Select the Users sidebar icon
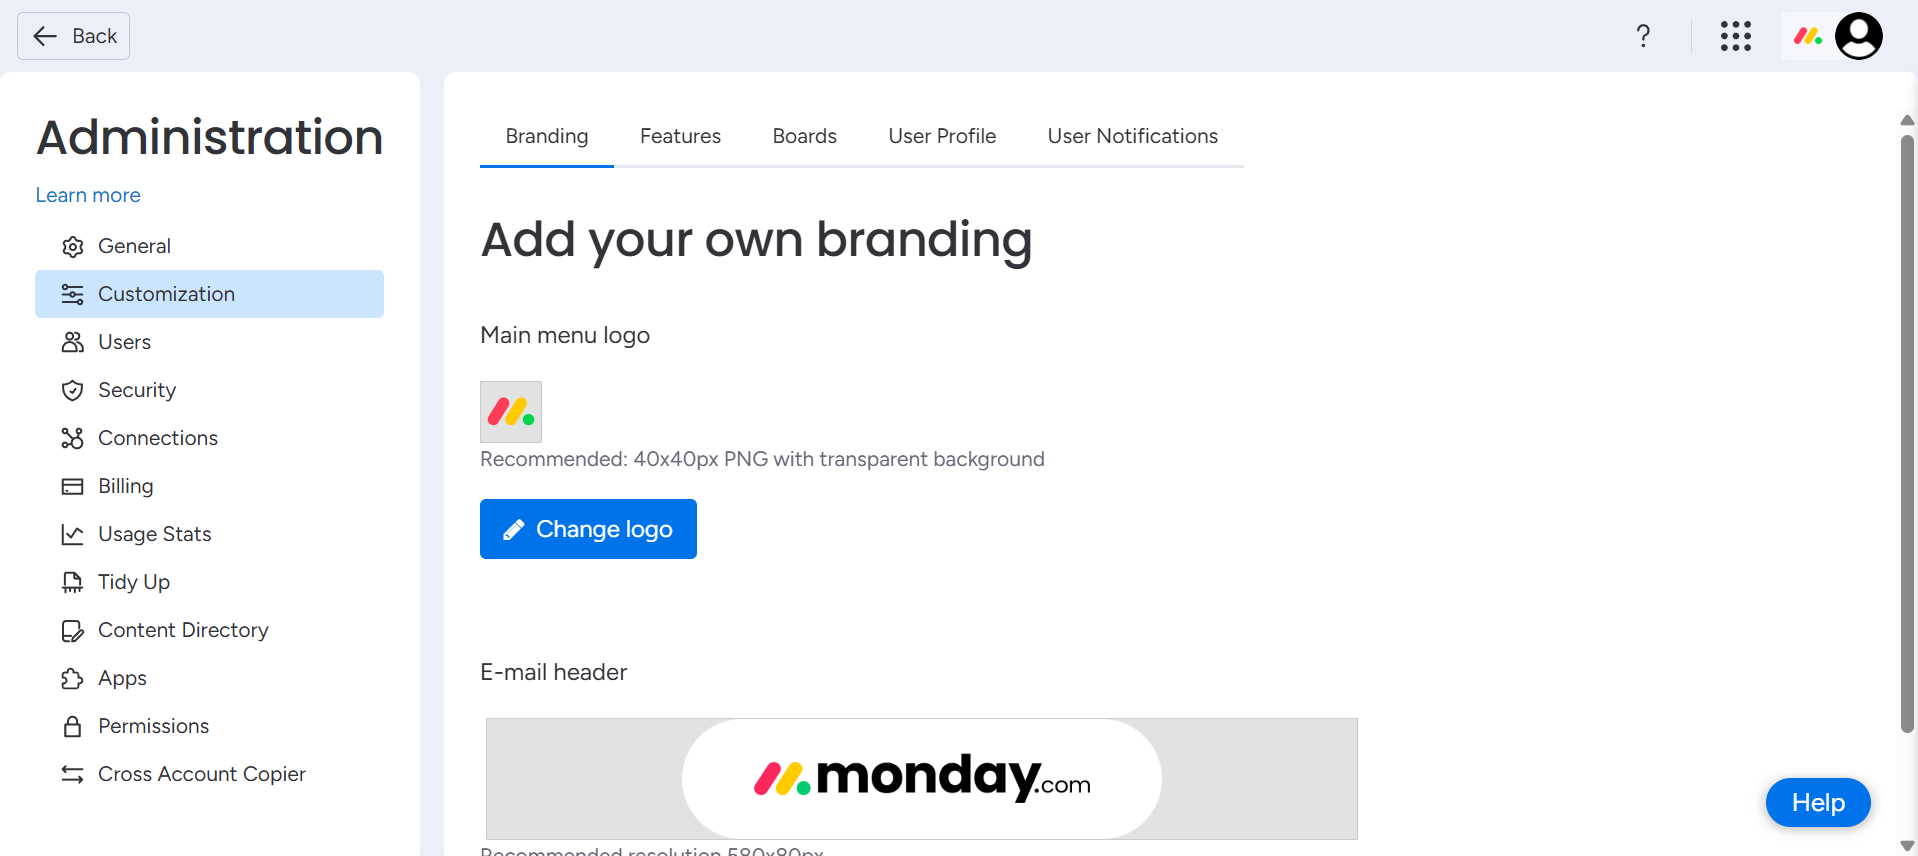1918x856 pixels. (x=72, y=342)
